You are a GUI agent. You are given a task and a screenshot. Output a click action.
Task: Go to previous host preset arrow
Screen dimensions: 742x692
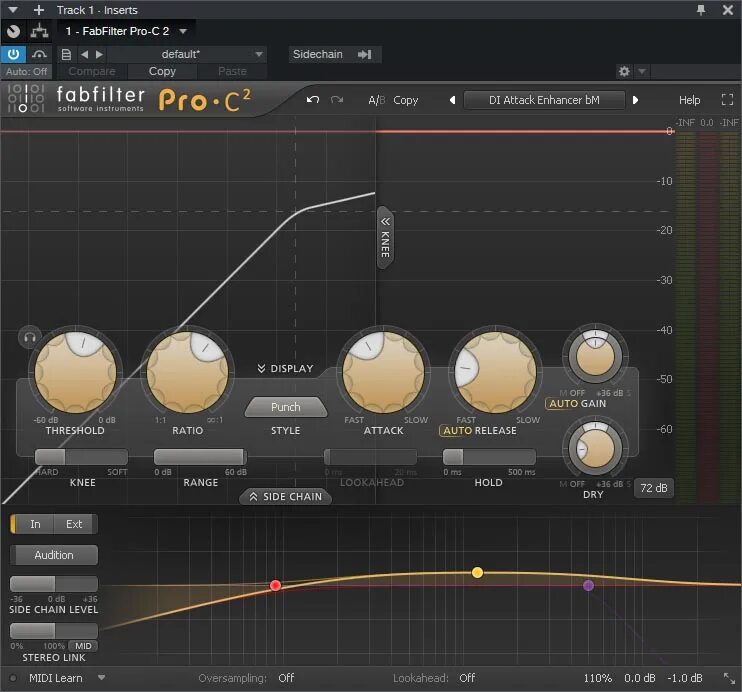pos(84,54)
